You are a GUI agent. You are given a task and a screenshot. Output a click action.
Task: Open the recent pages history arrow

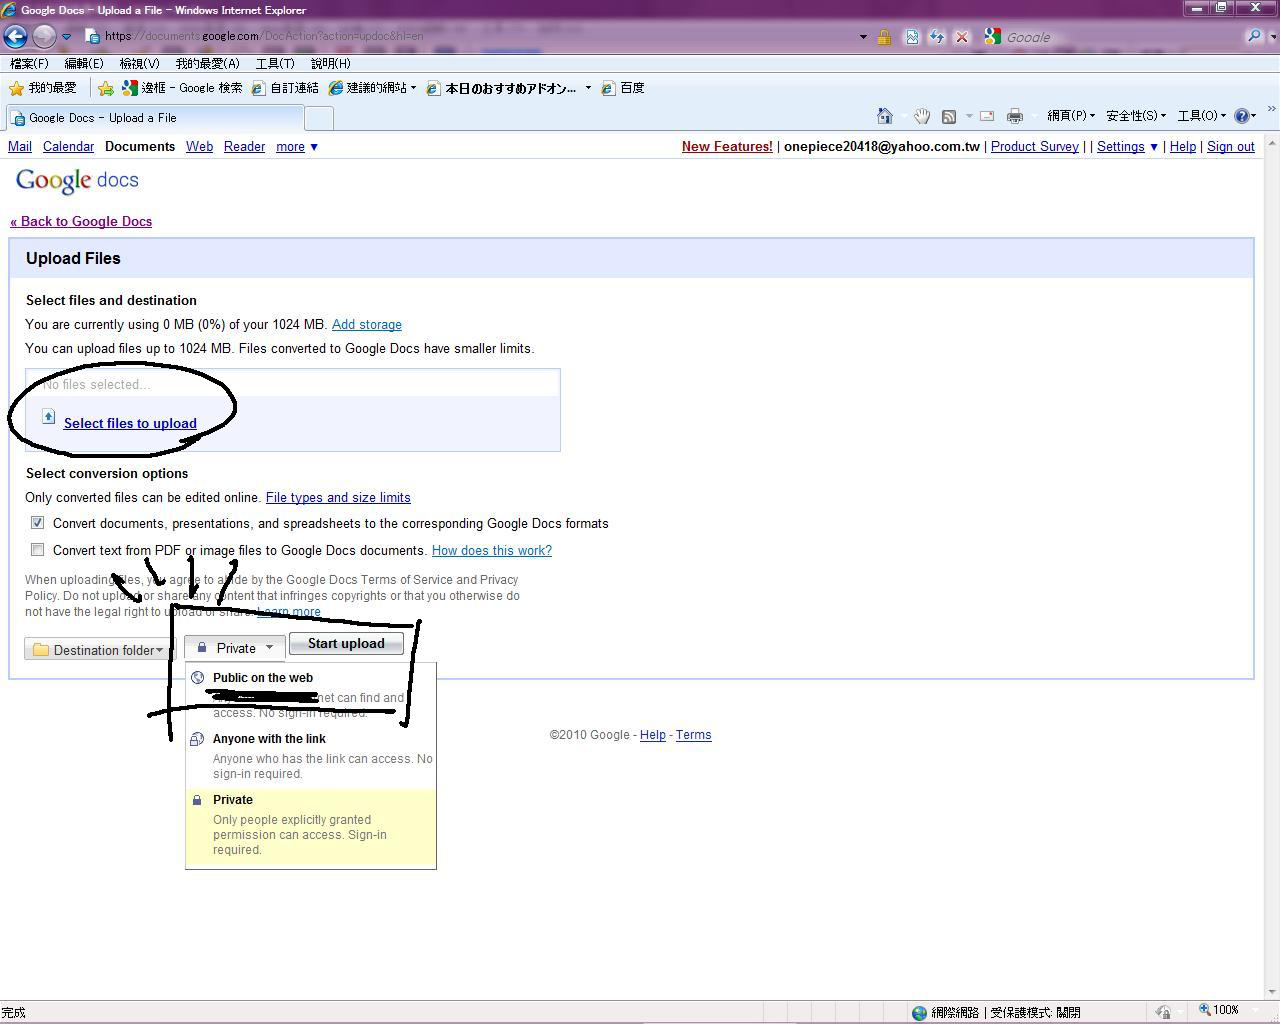click(x=66, y=37)
